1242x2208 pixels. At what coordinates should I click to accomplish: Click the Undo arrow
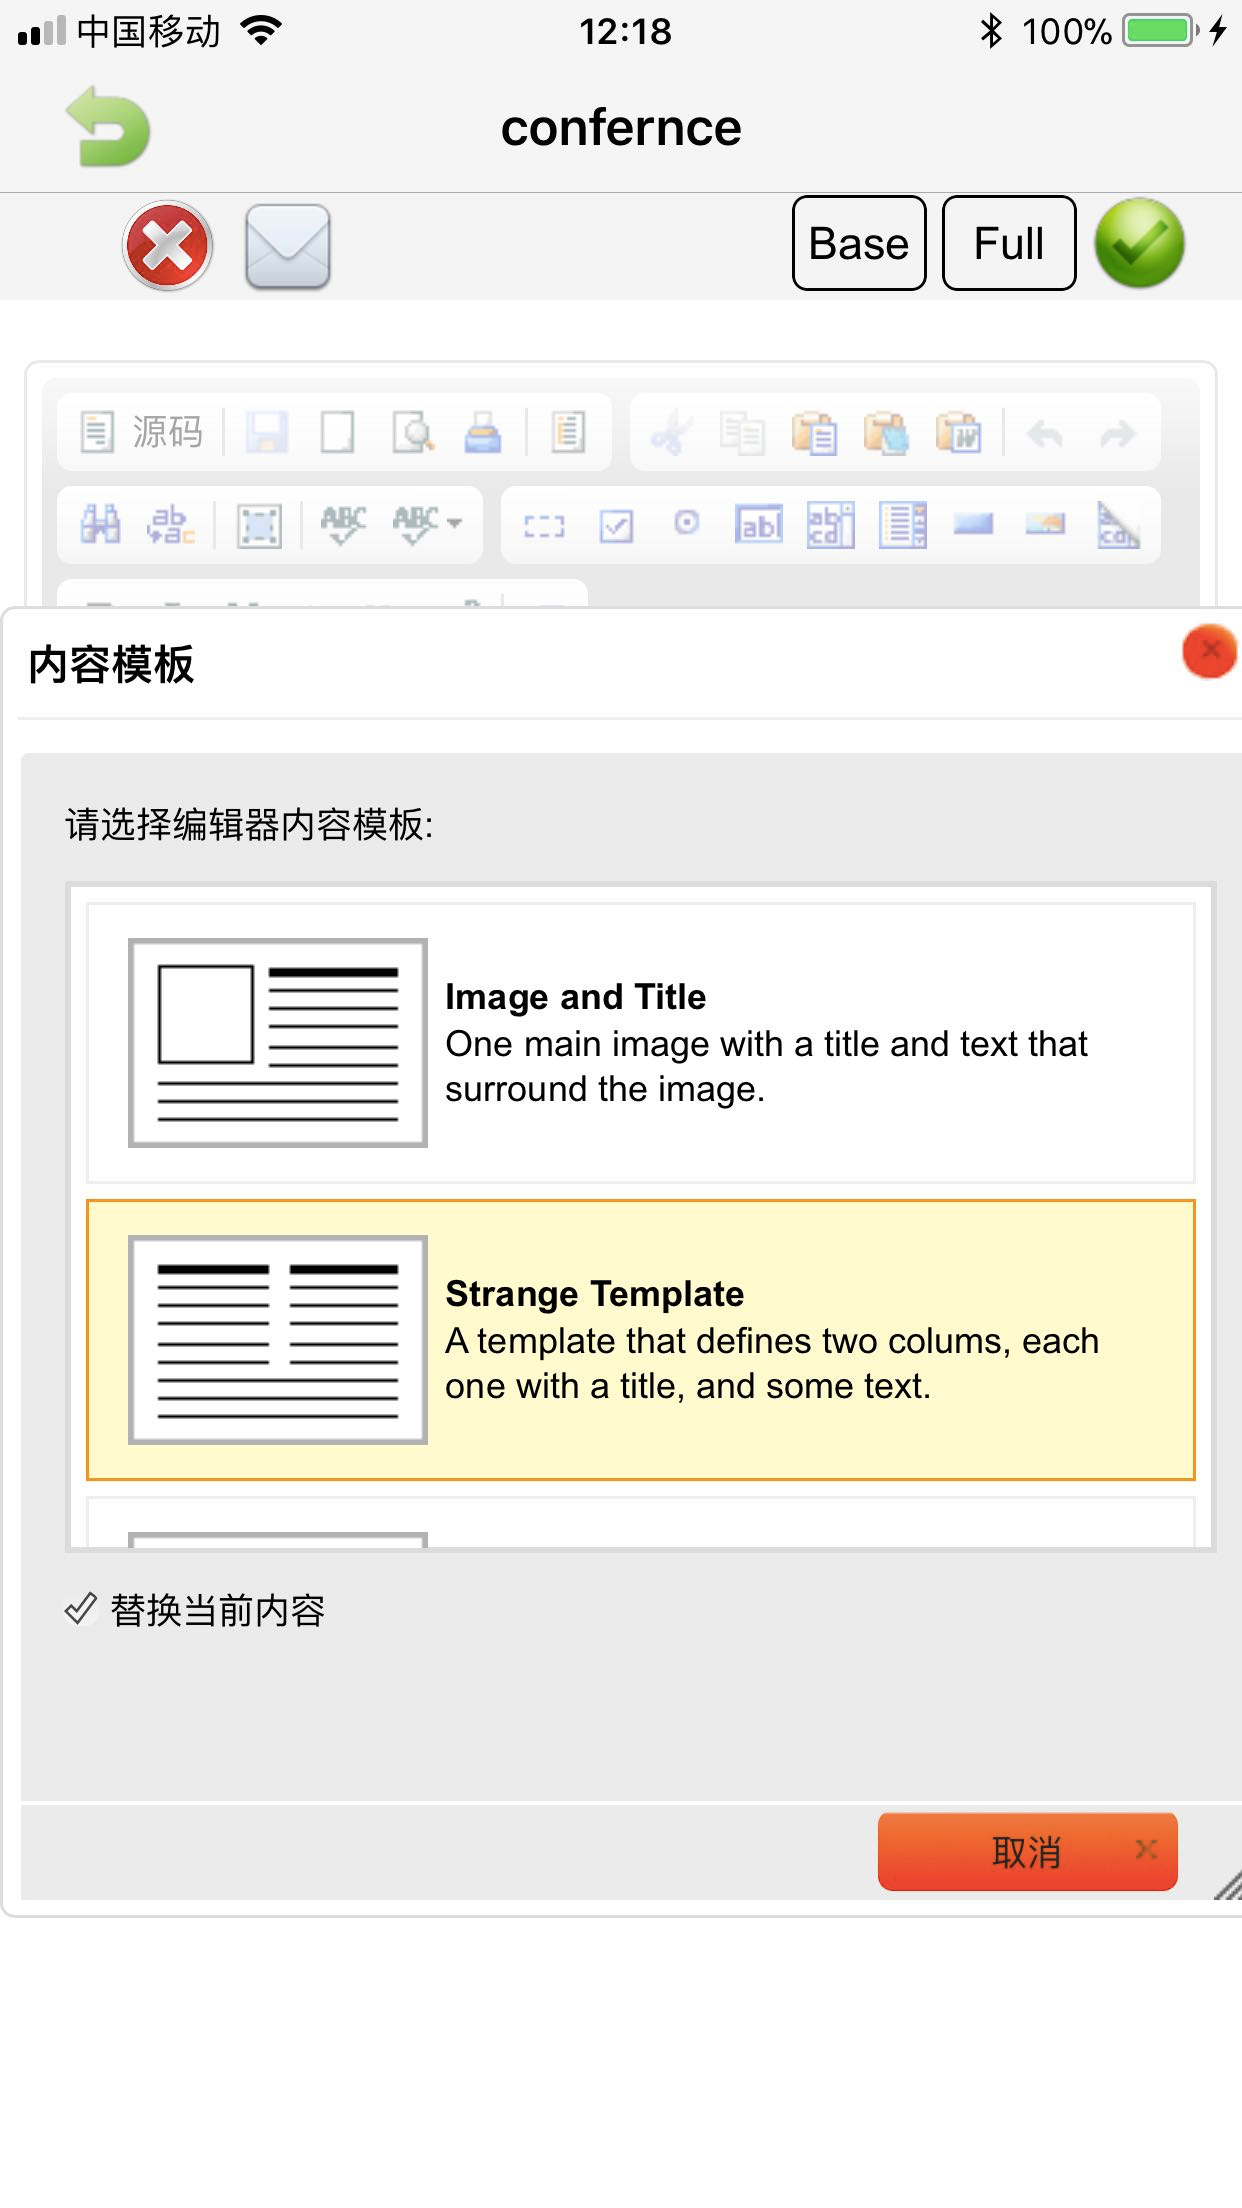(1045, 434)
